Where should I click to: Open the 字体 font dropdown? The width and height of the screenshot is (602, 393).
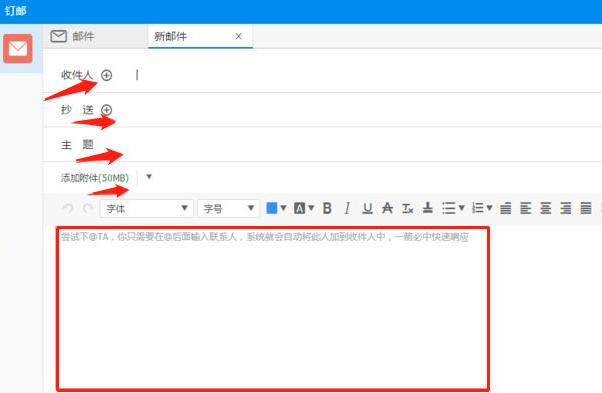click(146, 208)
